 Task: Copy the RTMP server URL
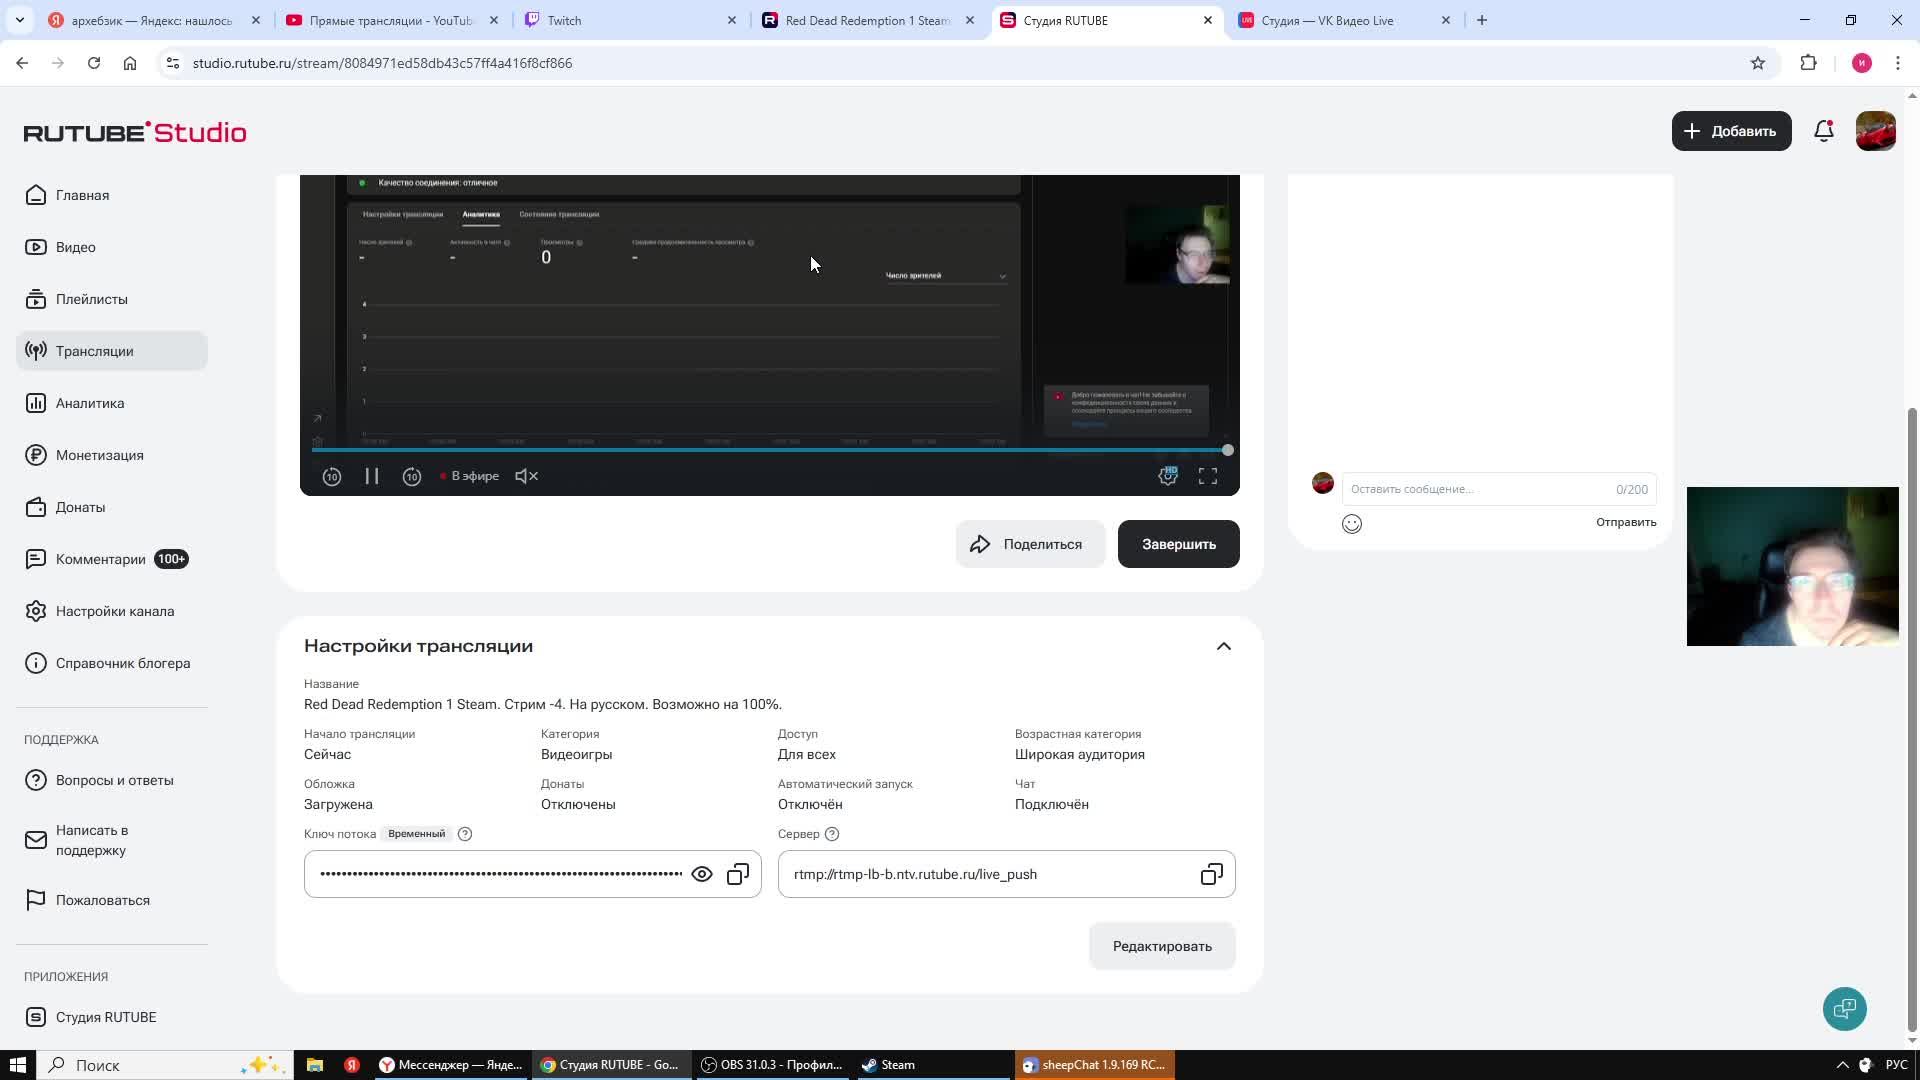click(1211, 875)
